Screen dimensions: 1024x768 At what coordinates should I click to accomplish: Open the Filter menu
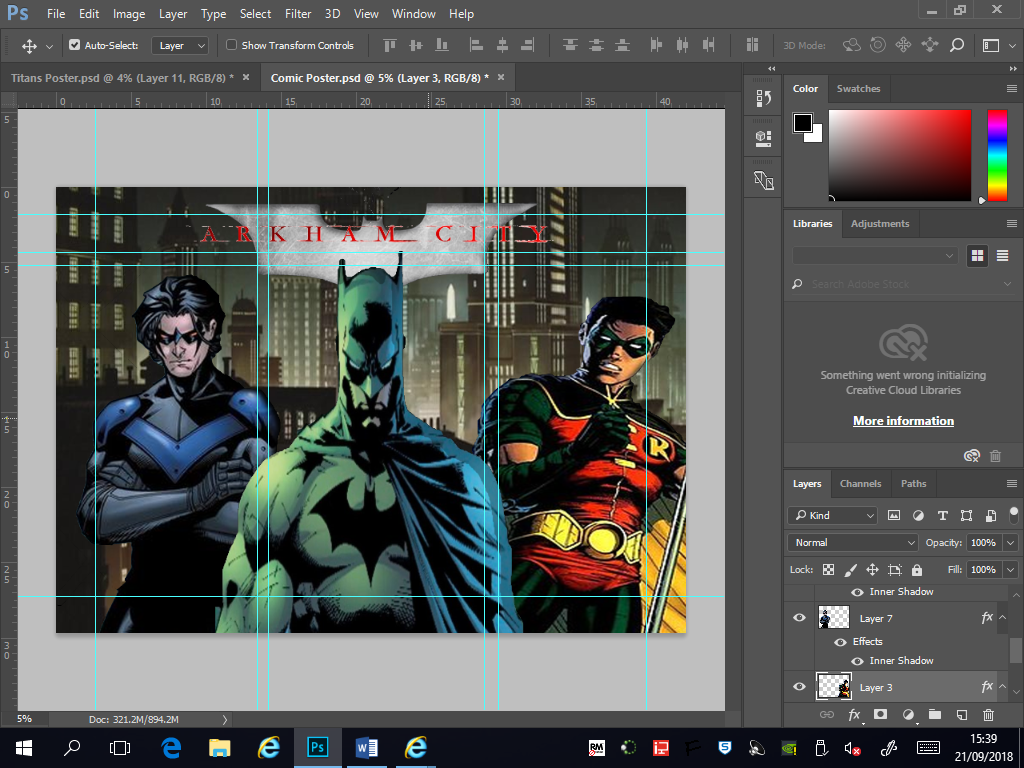297,14
